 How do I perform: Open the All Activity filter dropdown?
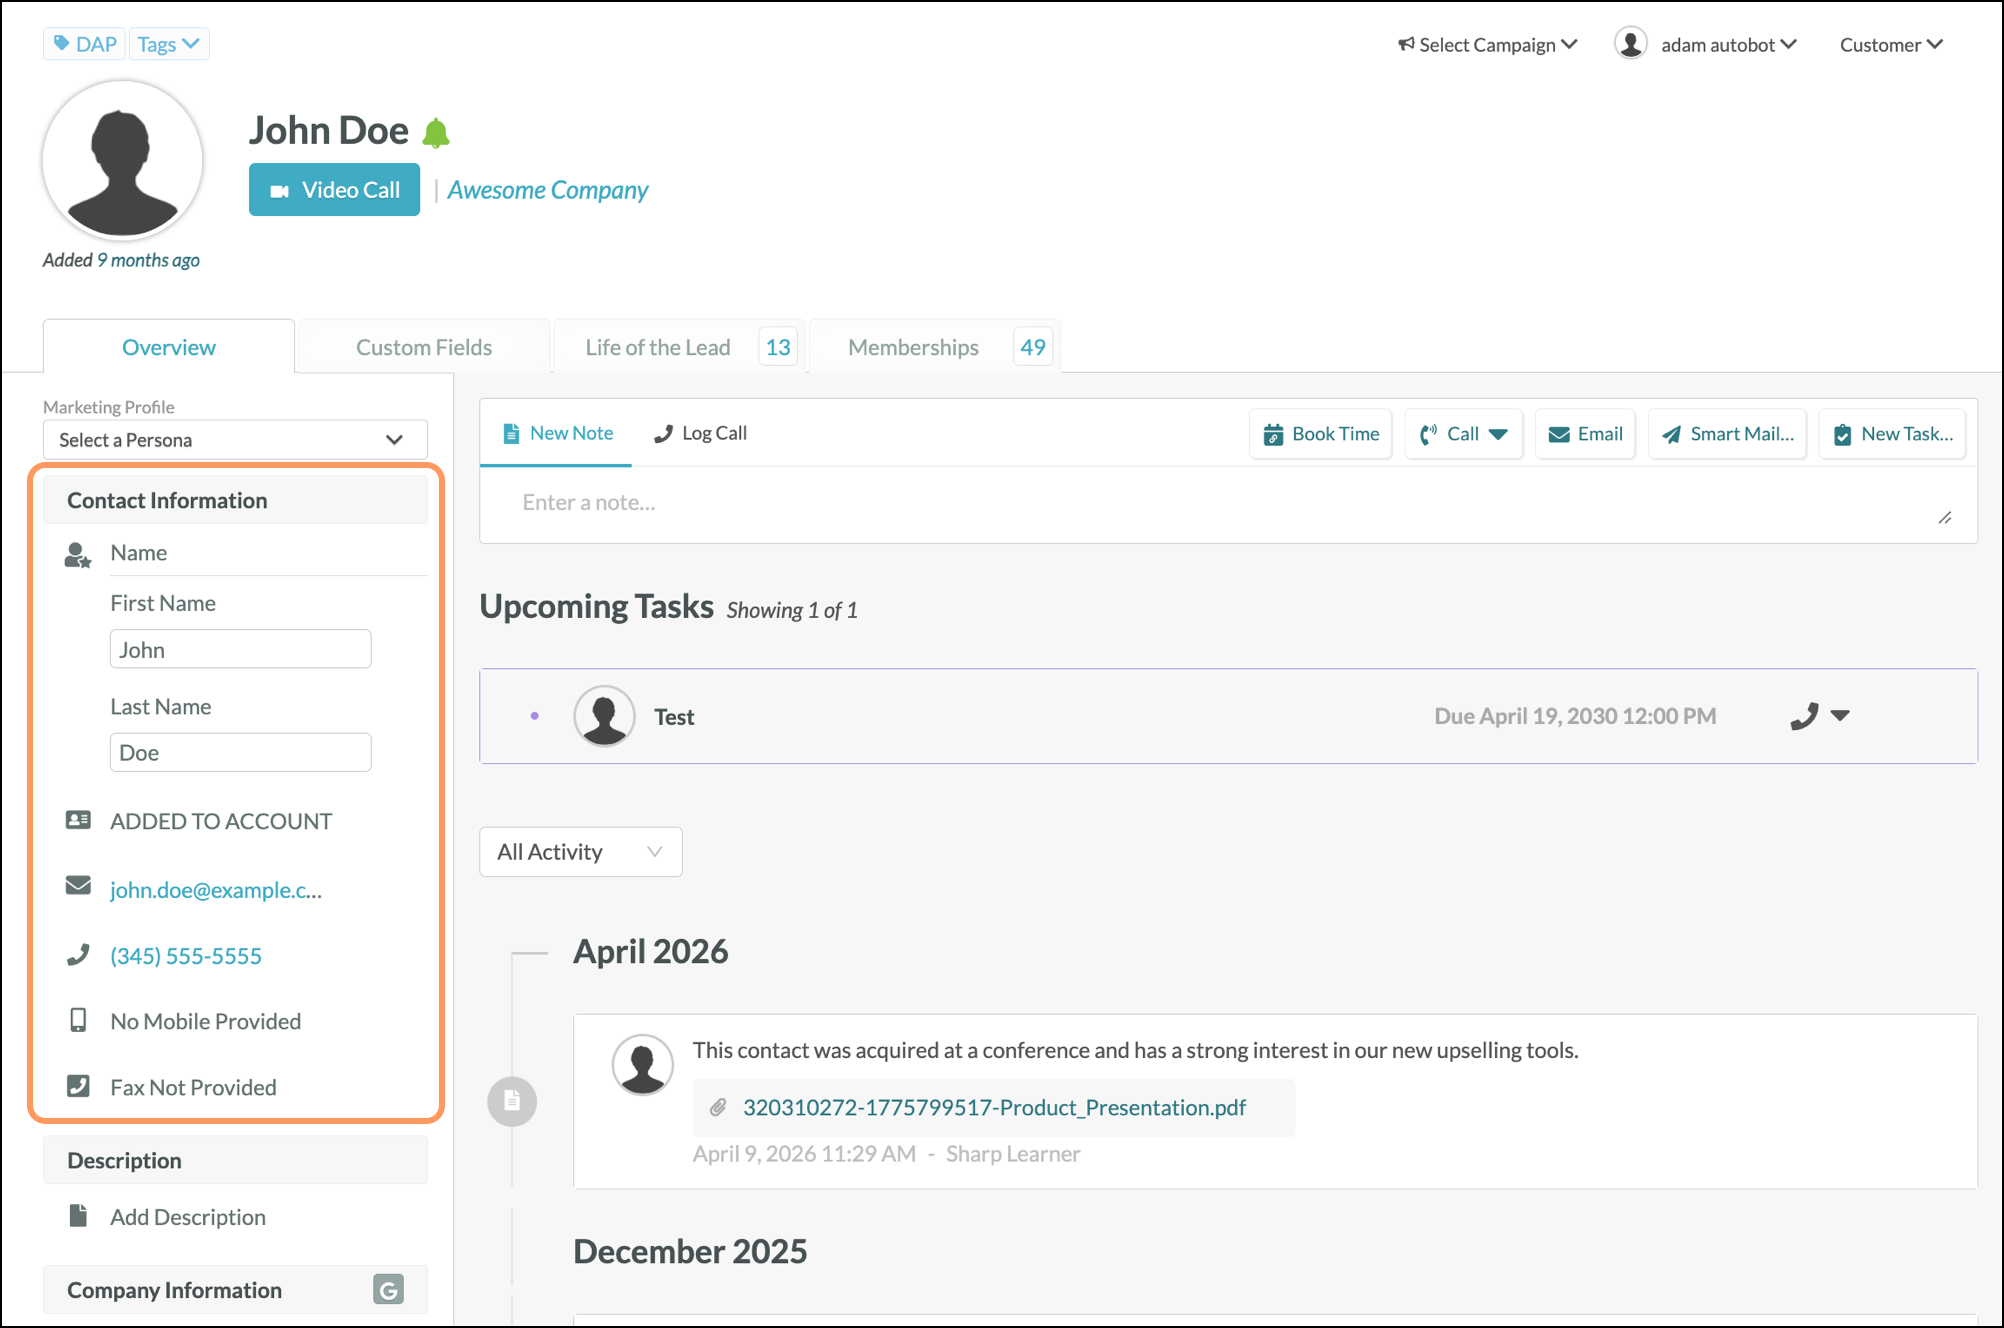(581, 852)
